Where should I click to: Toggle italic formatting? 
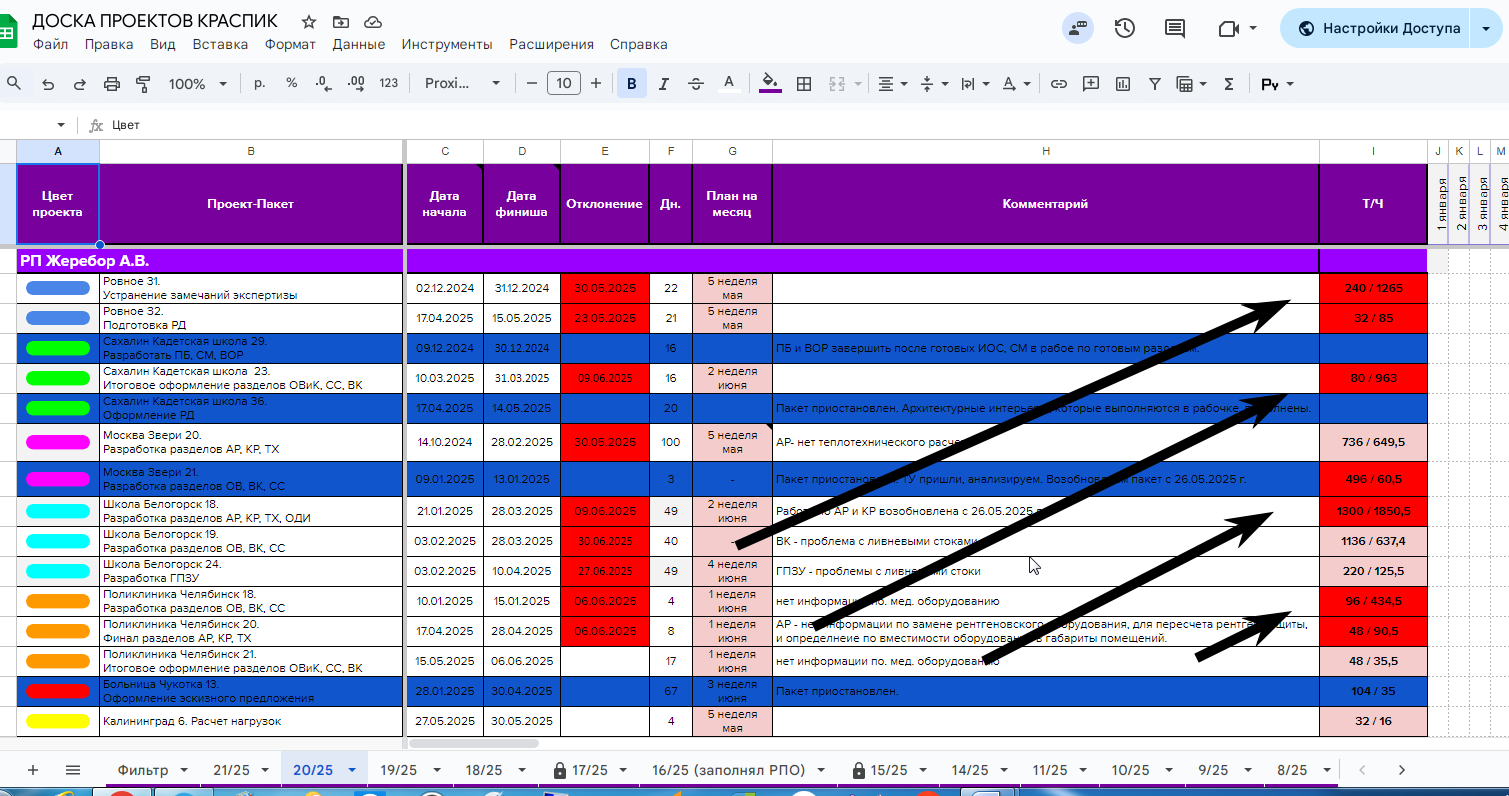pos(663,84)
